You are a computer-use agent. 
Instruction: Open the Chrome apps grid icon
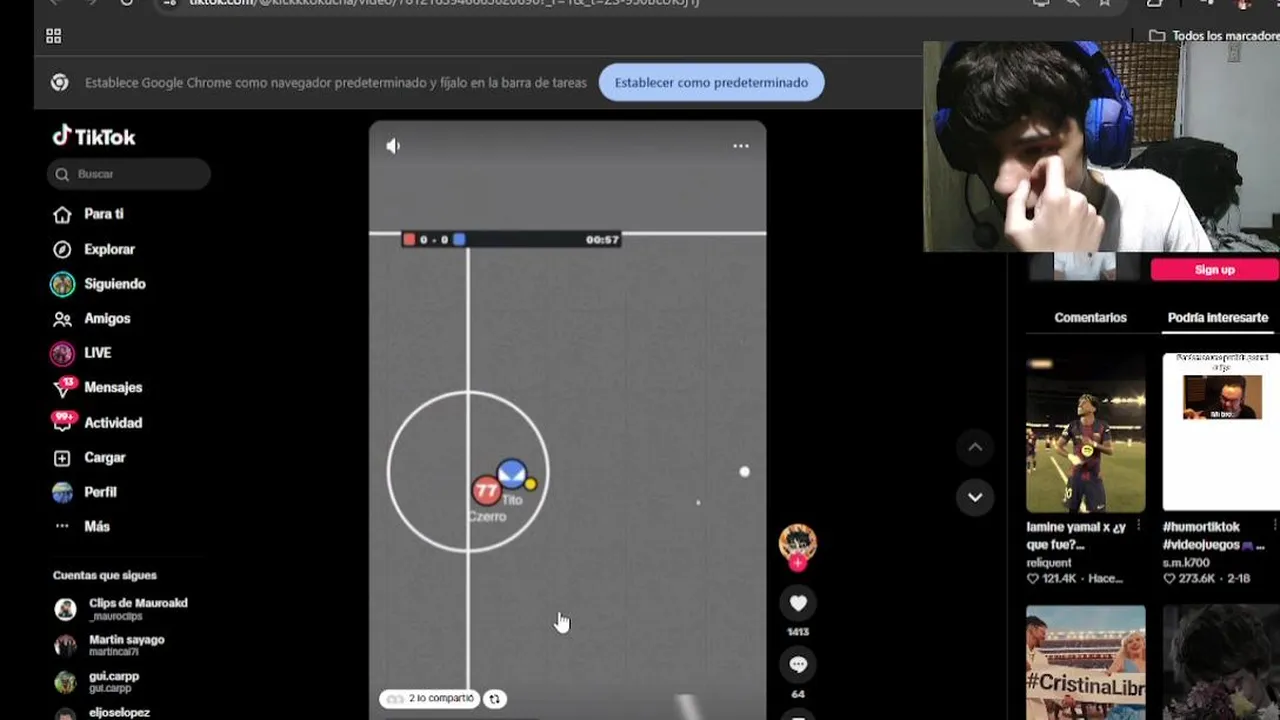54,36
